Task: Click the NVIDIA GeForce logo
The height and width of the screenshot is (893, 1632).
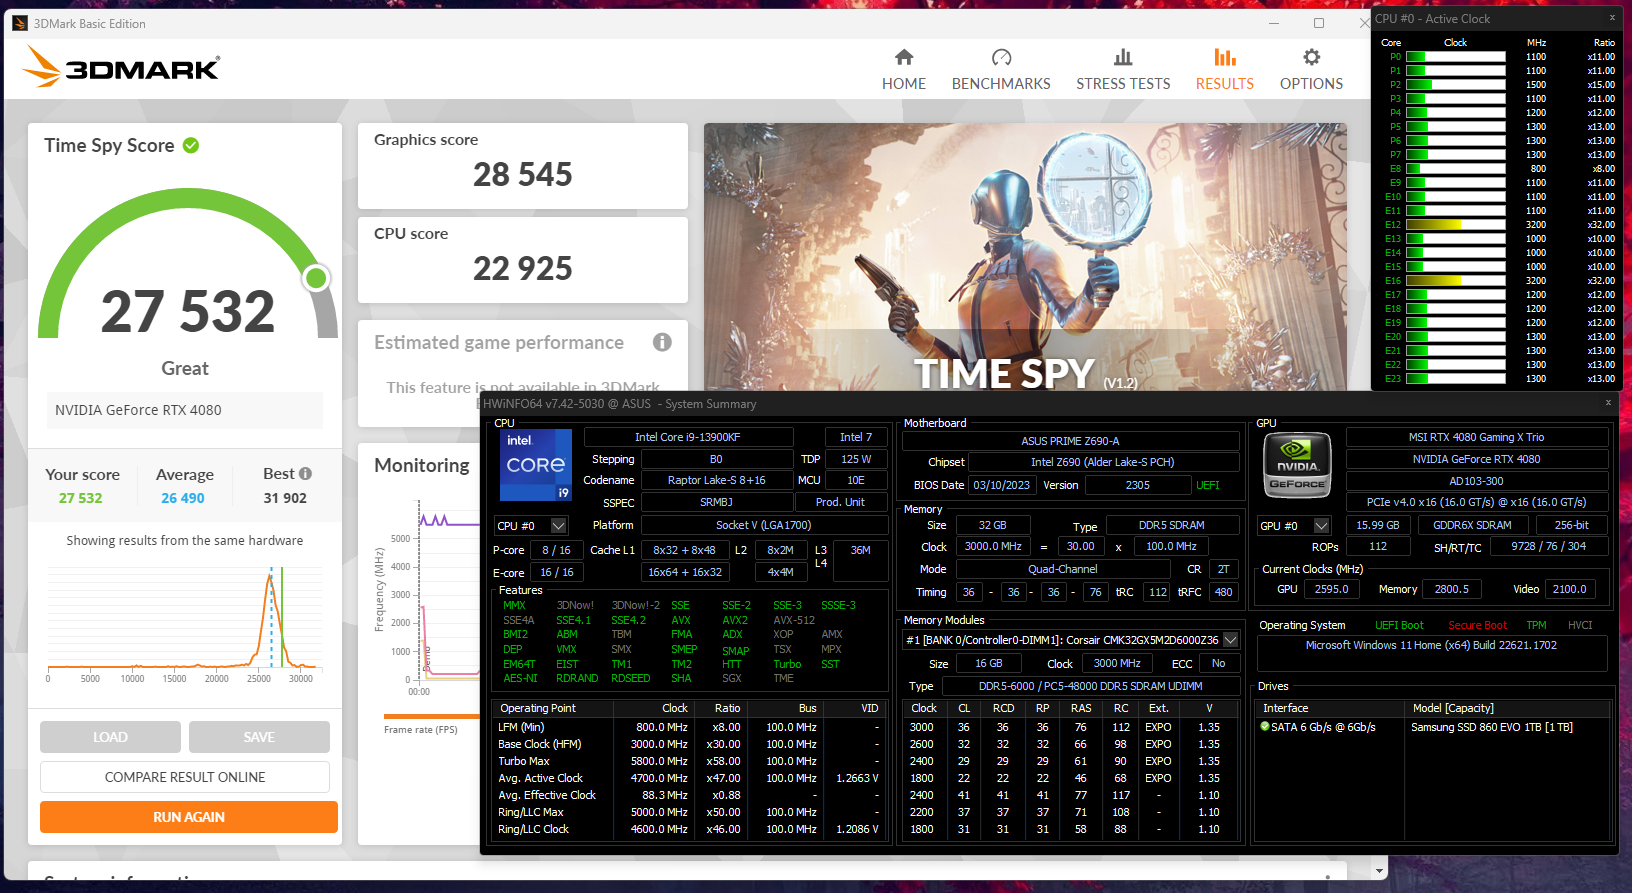Action: (x=1297, y=465)
